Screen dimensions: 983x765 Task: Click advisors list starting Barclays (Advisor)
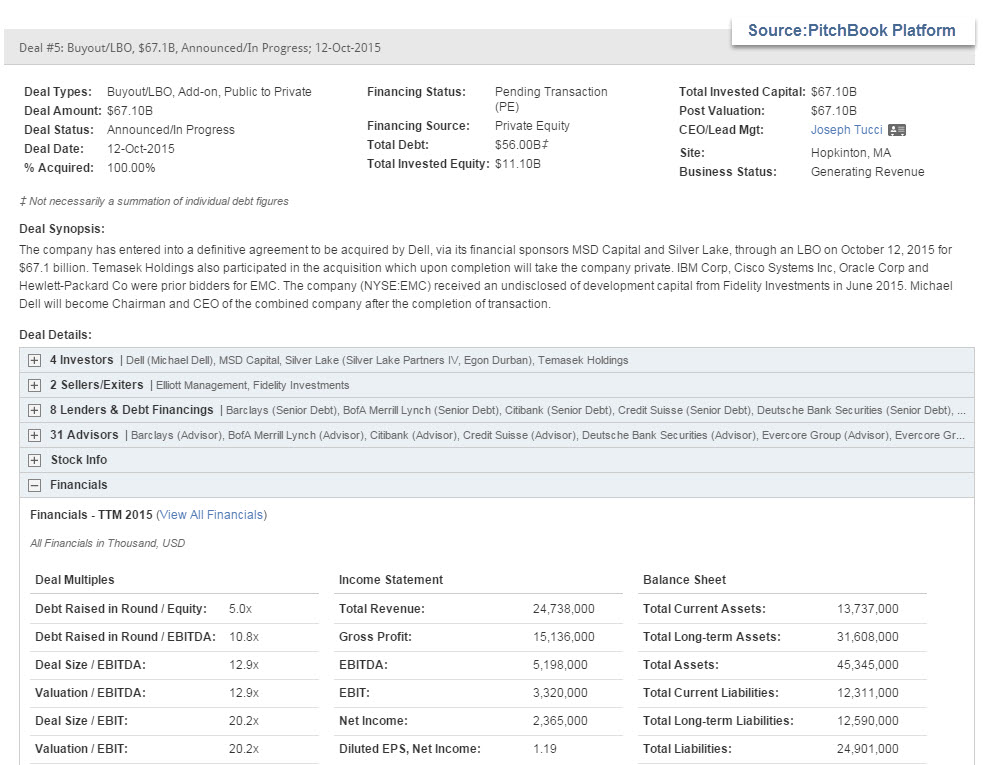548,436
